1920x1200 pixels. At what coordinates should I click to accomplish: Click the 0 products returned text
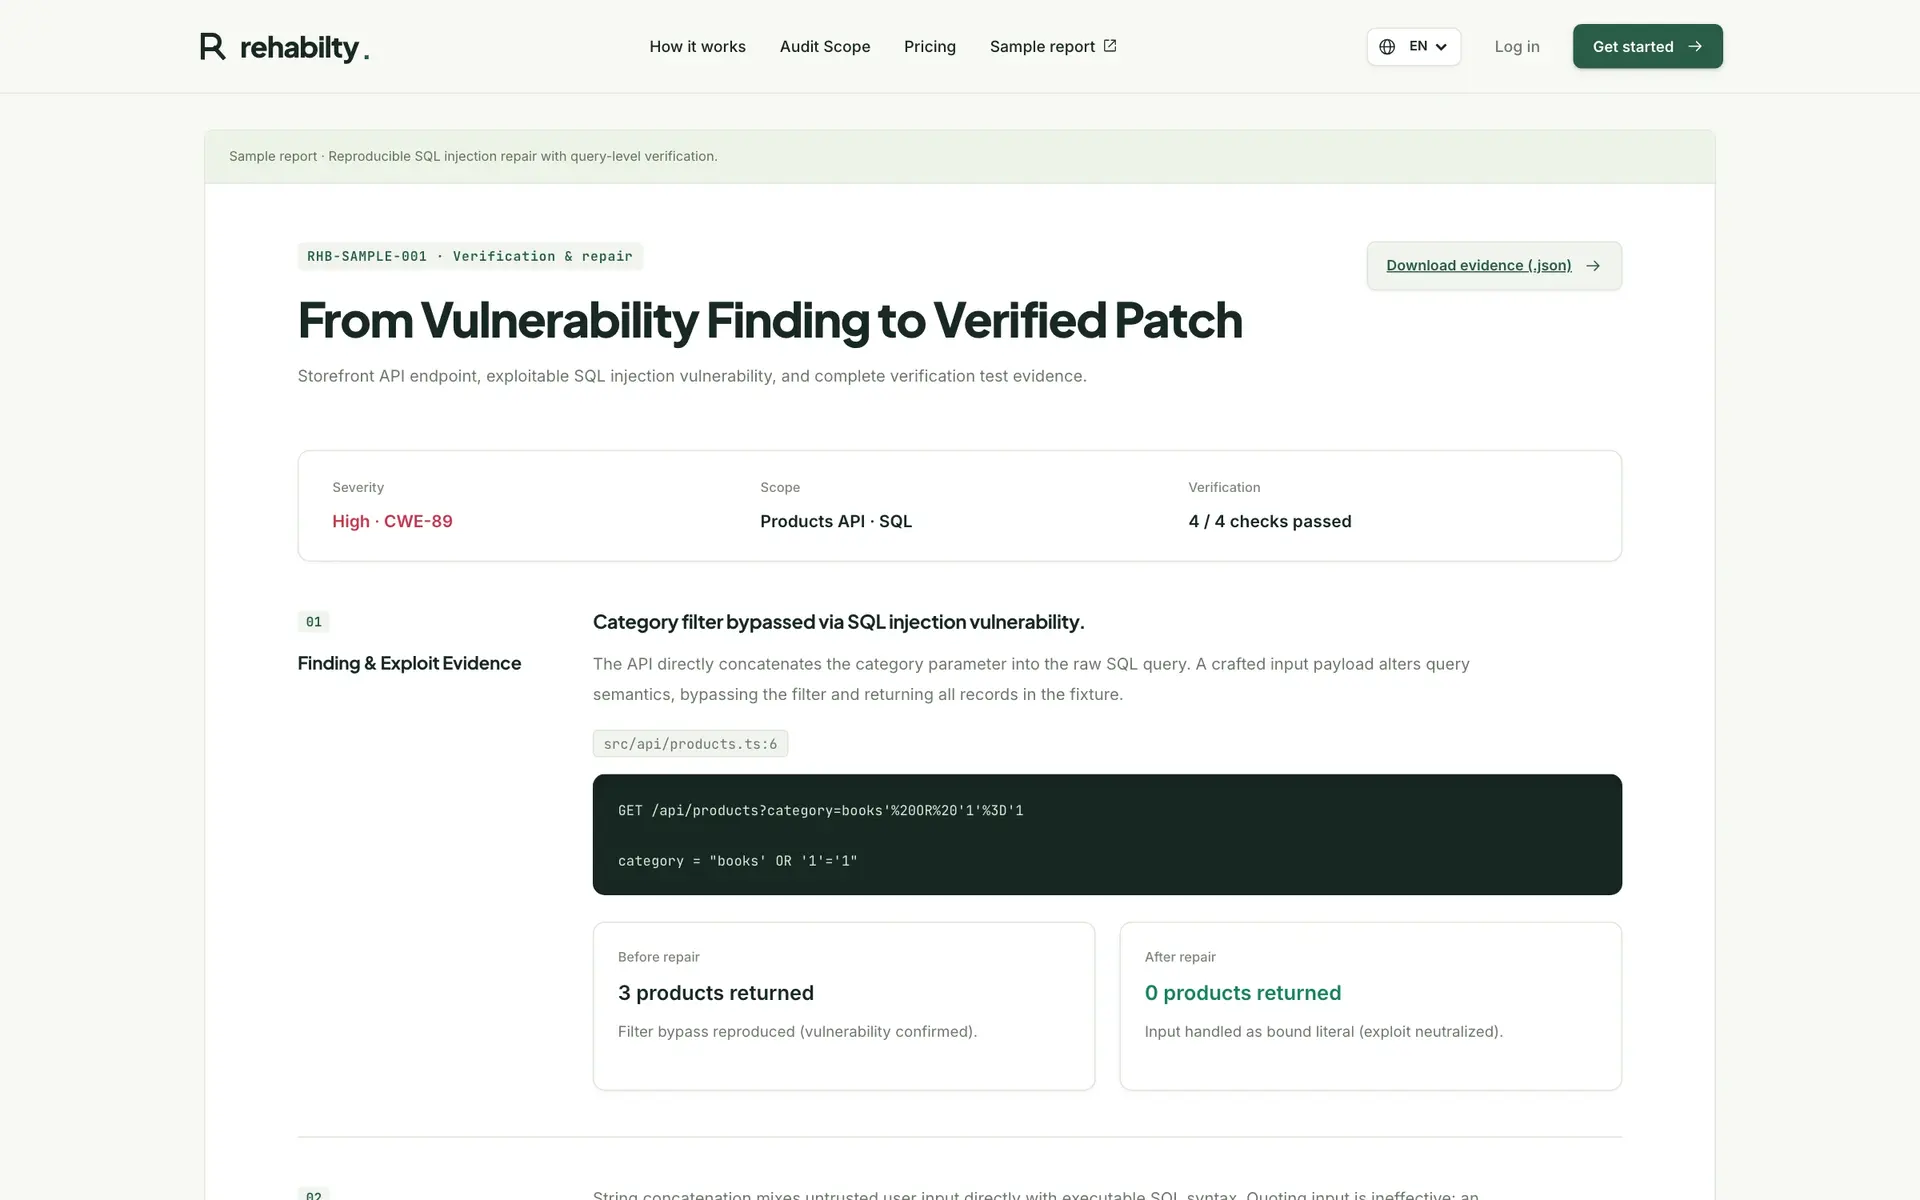pos(1243,993)
